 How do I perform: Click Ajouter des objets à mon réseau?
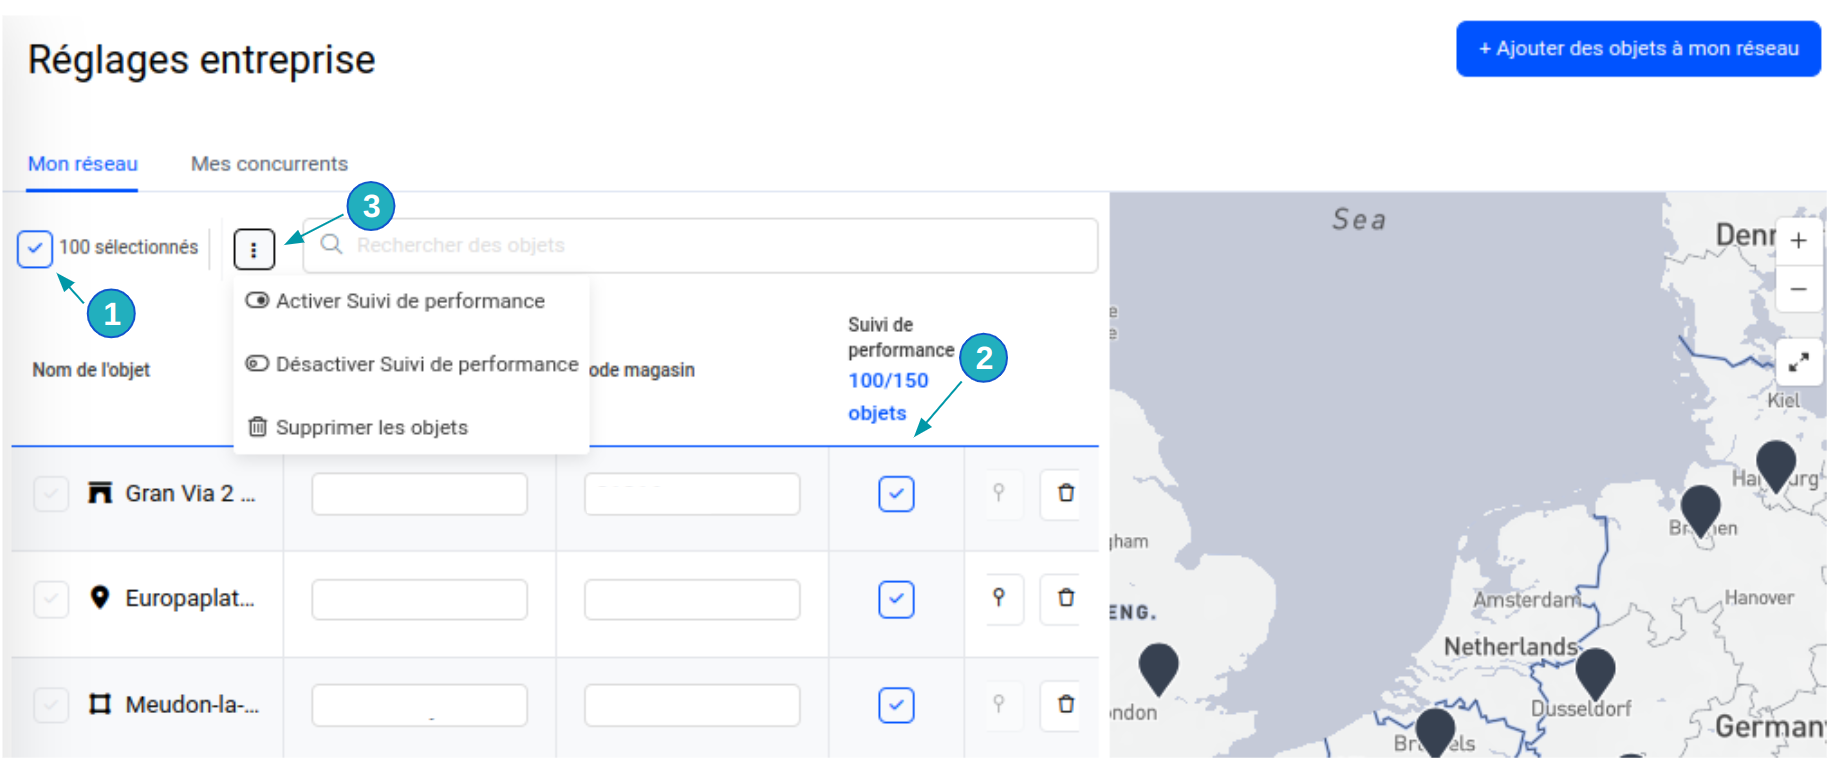pos(1637,49)
